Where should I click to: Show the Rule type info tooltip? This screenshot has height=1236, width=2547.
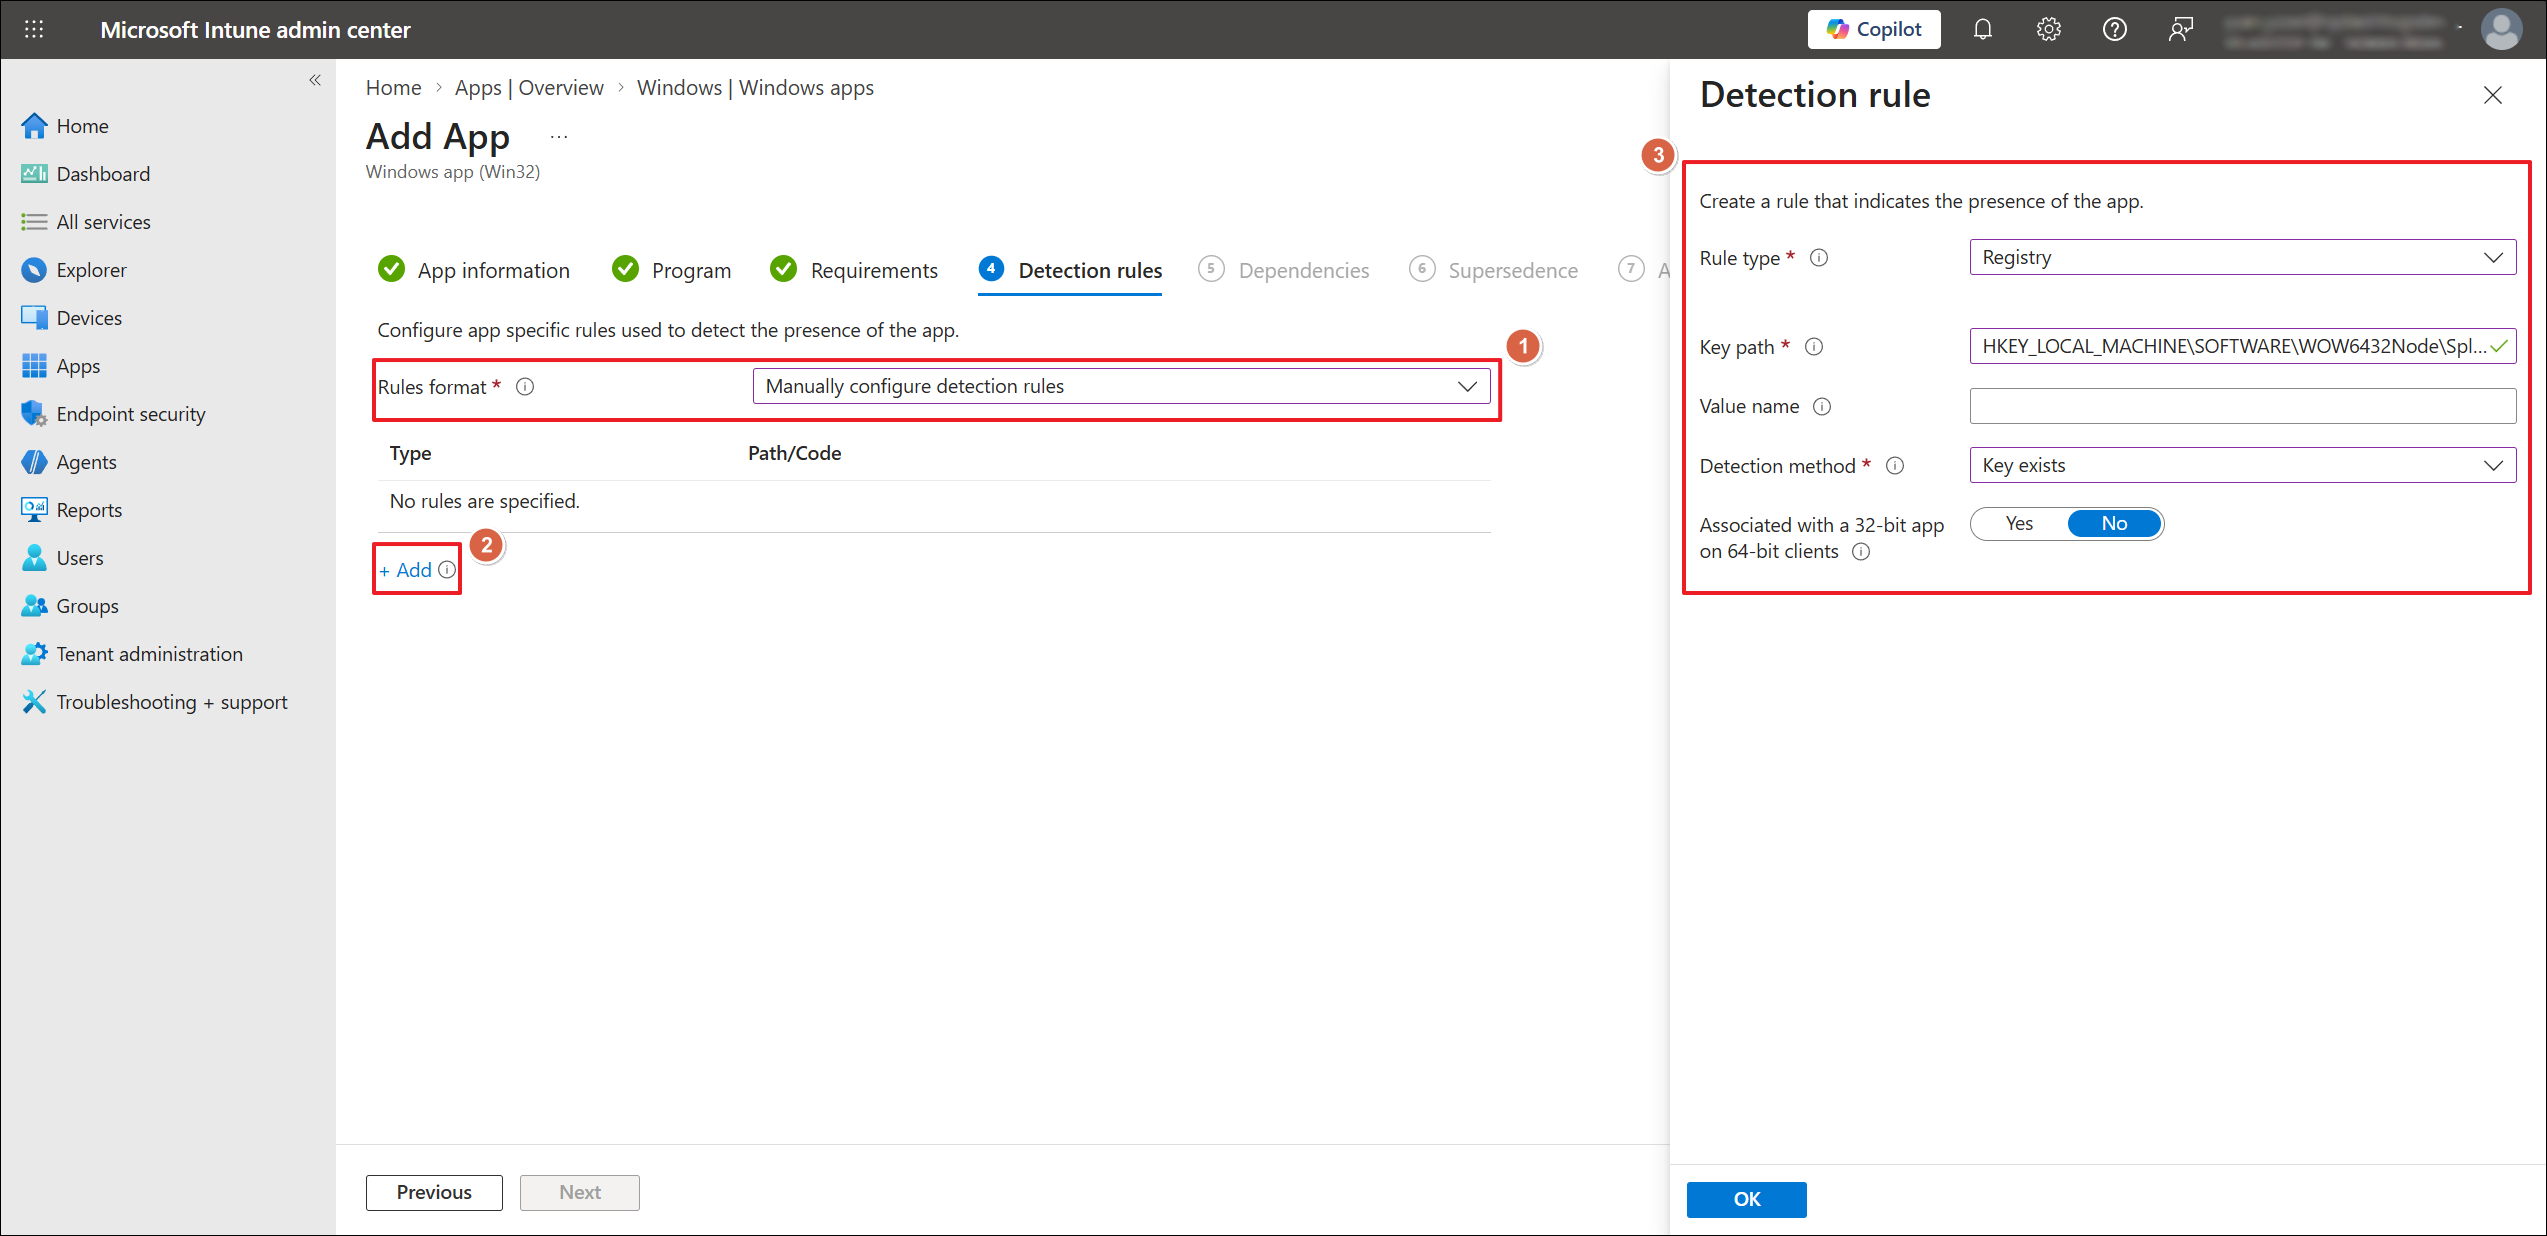[x=1819, y=258]
